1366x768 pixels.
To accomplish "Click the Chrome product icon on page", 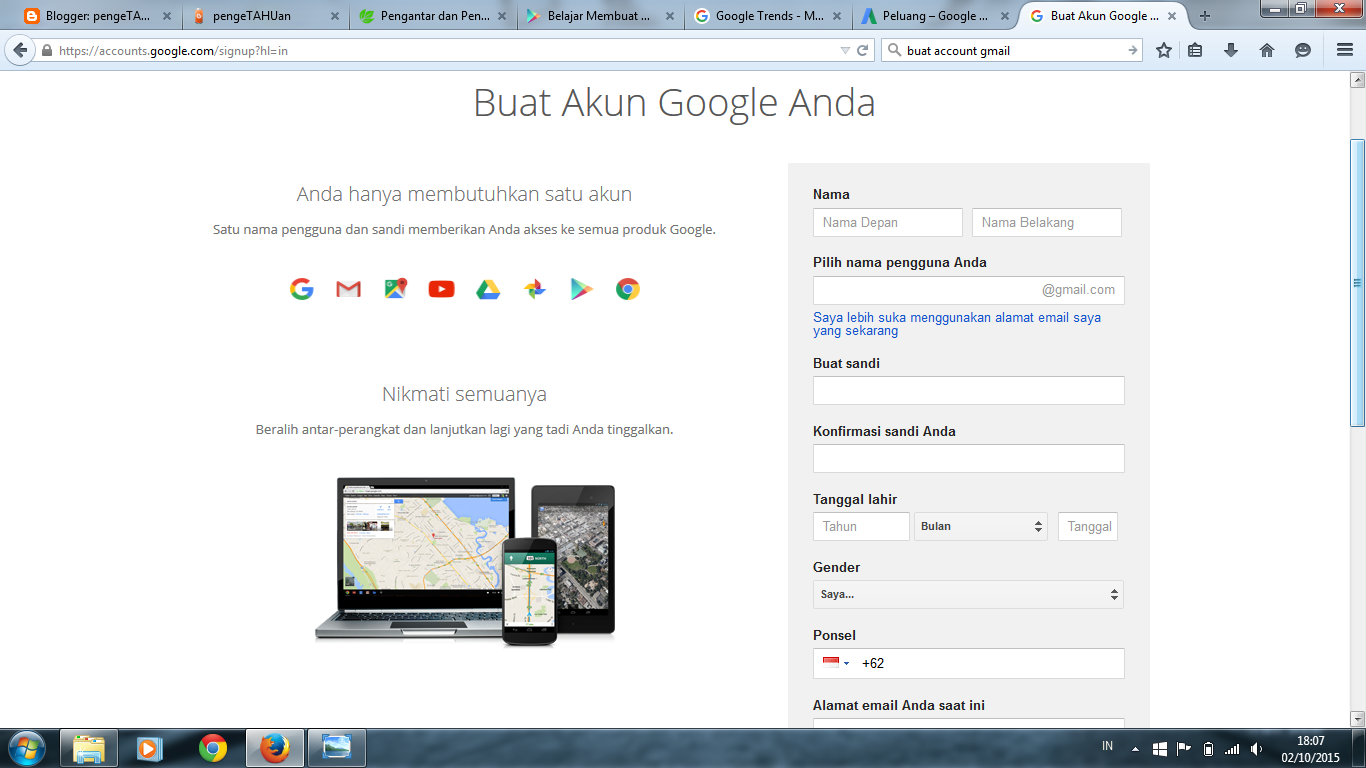I will (x=628, y=289).
